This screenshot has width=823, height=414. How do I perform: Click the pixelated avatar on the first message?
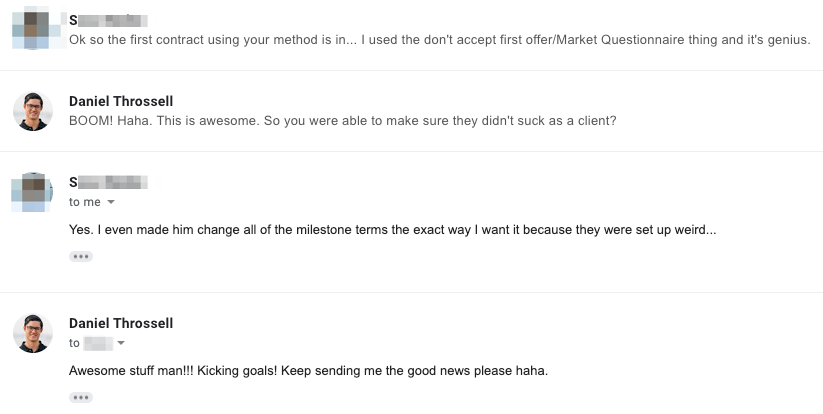tap(33, 29)
